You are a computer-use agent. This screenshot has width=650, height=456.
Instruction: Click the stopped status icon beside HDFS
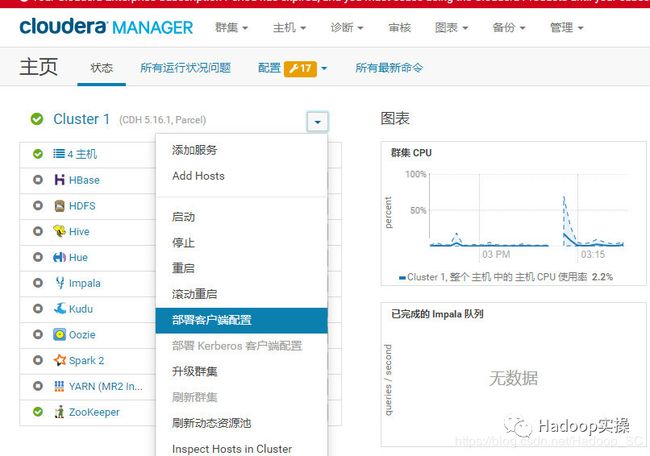click(38, 206)
